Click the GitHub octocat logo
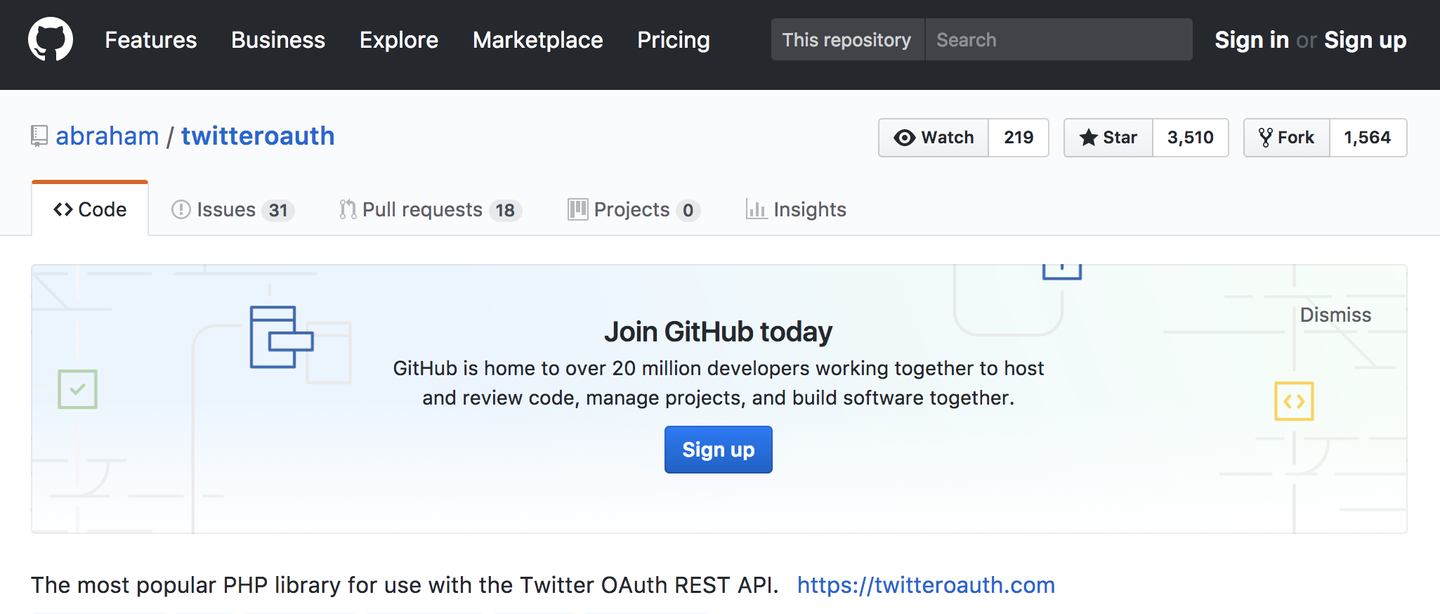 50,40
